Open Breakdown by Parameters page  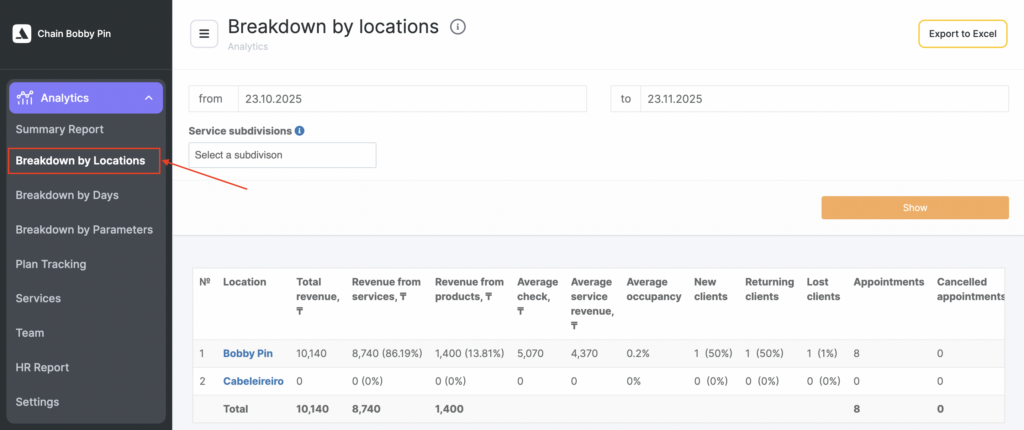click(84, 229)
